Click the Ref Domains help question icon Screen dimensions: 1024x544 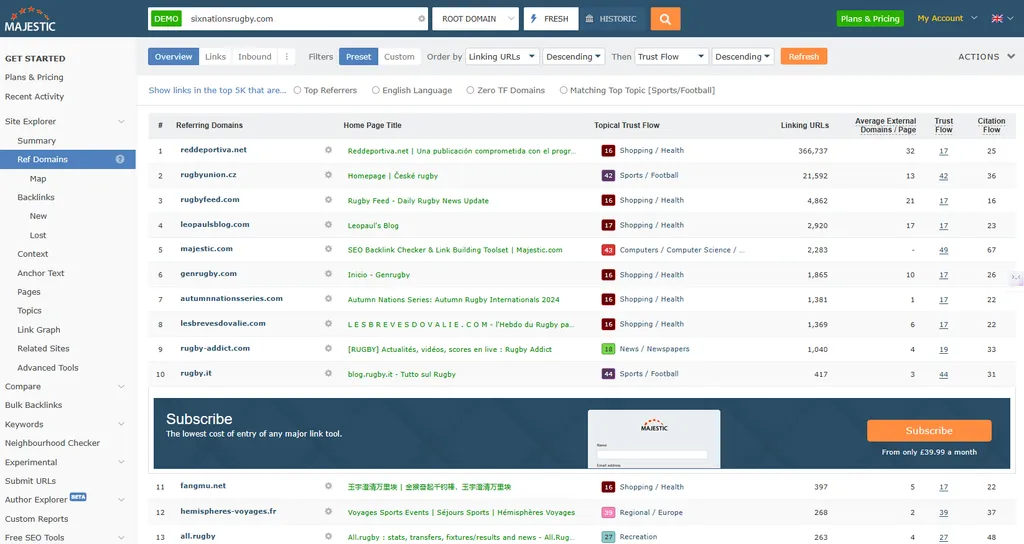(x=120, y=159)
